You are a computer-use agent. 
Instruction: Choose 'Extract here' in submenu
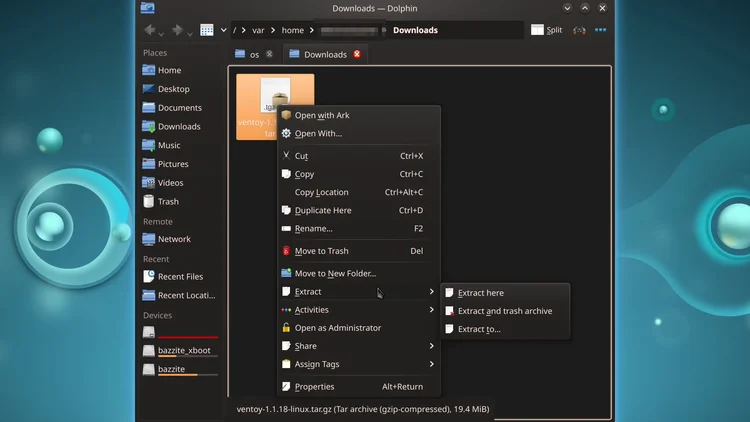[505, 293]
